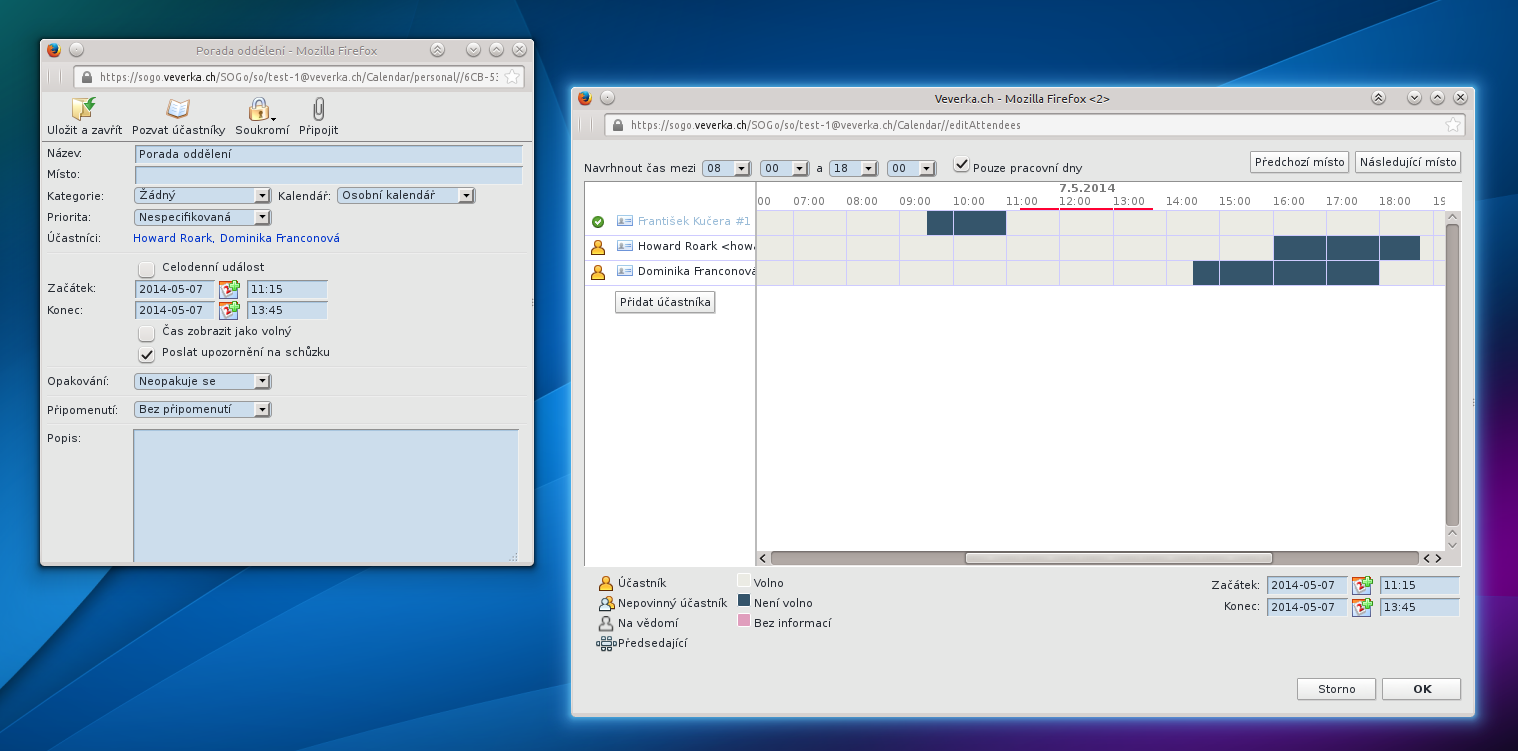The image size is (1518, 751).
Task: Uncheck Poslat upozornění na schůzku
Action: pos(147,353)
